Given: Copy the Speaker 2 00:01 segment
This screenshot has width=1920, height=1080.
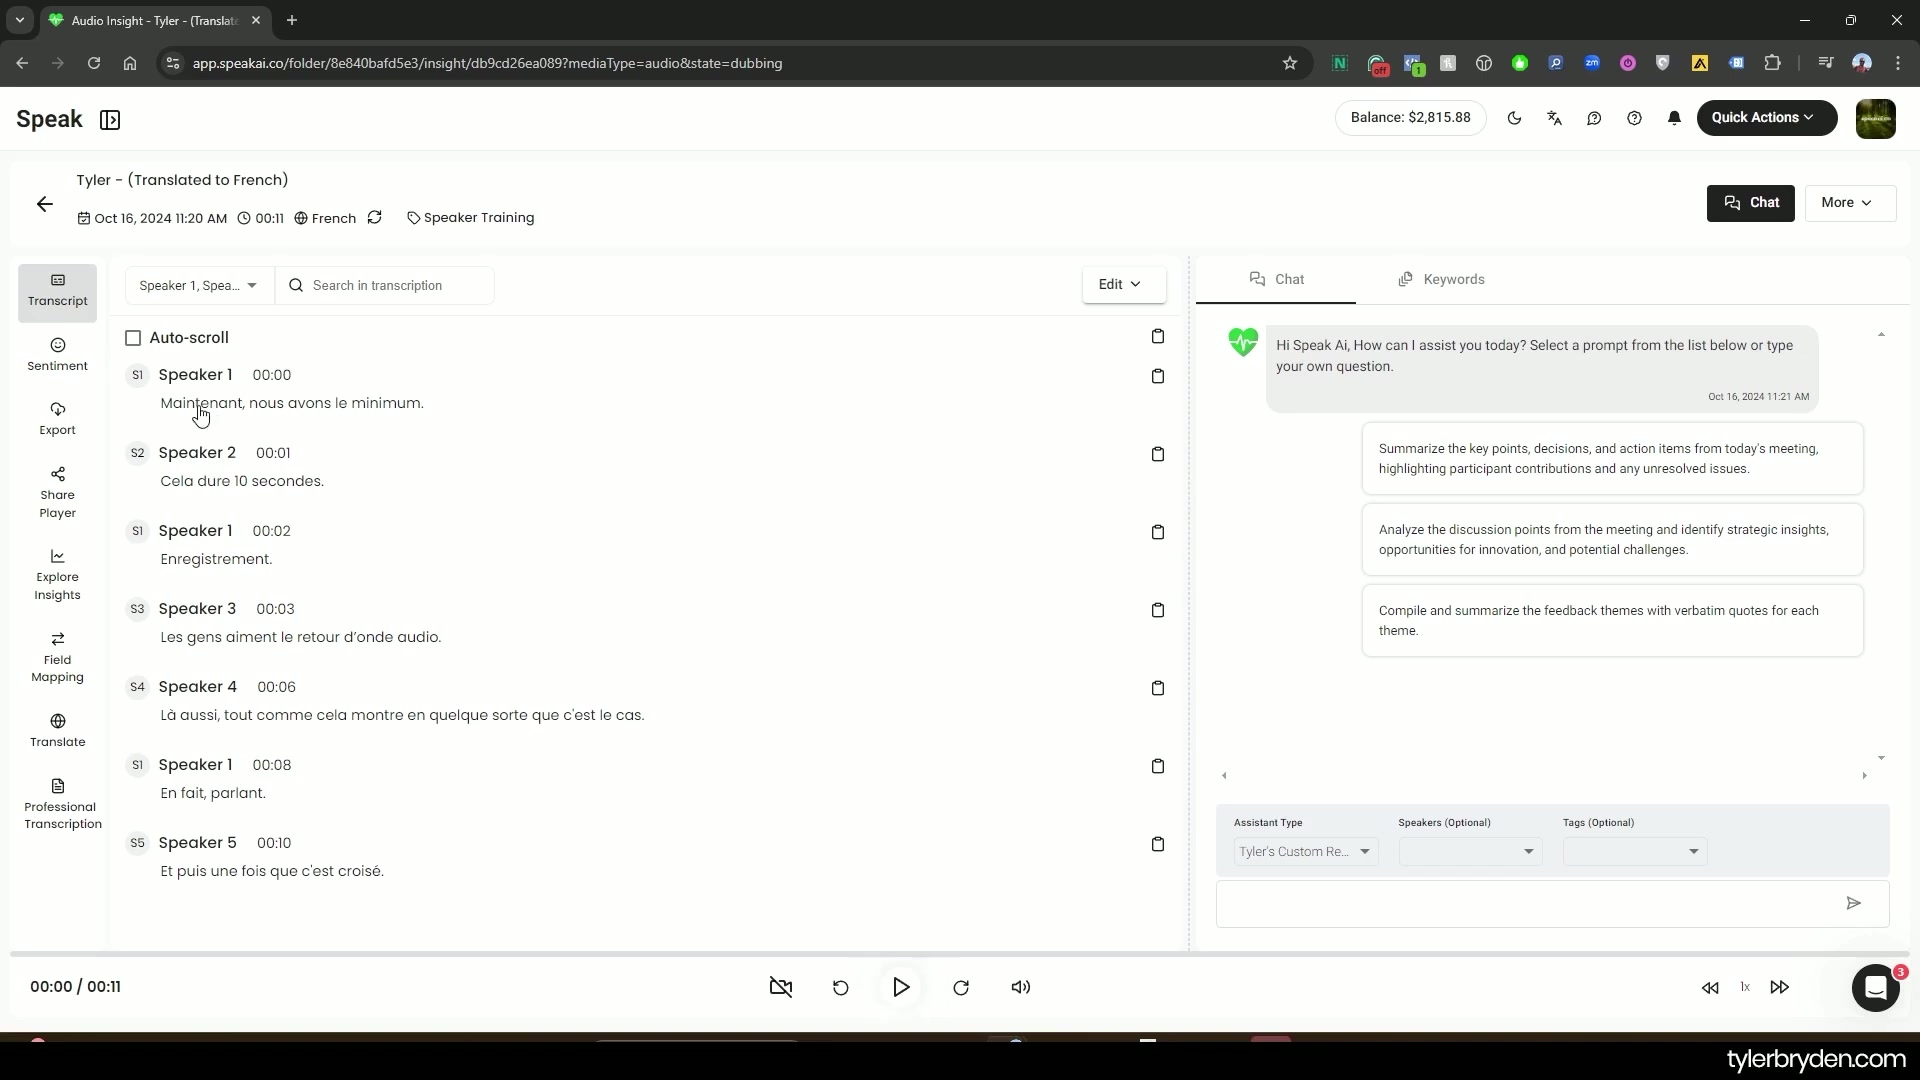Looking at the screenshot, I should [1158, 454].
